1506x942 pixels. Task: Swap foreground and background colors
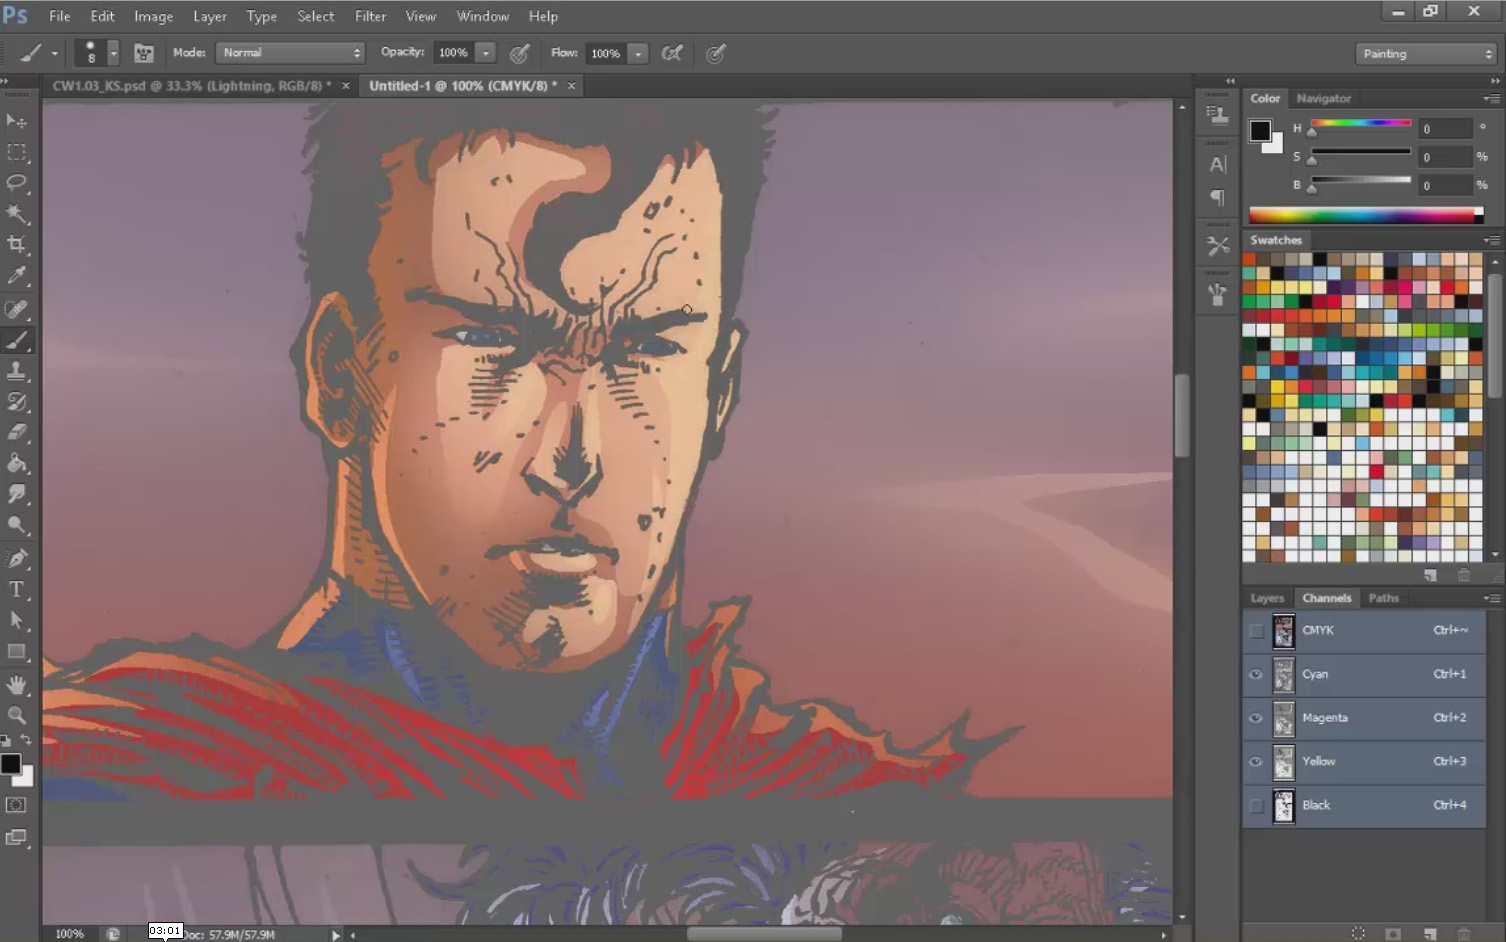27,740
